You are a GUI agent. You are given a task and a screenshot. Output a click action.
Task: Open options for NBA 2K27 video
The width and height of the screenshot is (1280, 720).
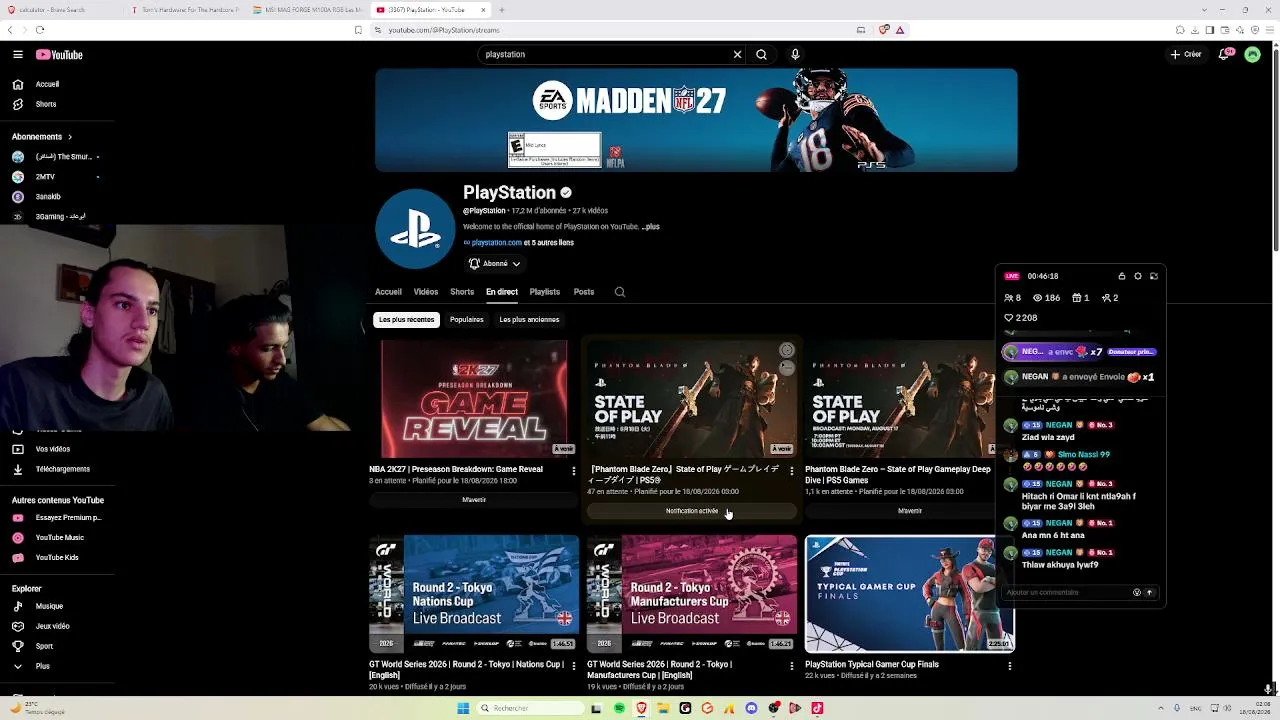point(574,470)
